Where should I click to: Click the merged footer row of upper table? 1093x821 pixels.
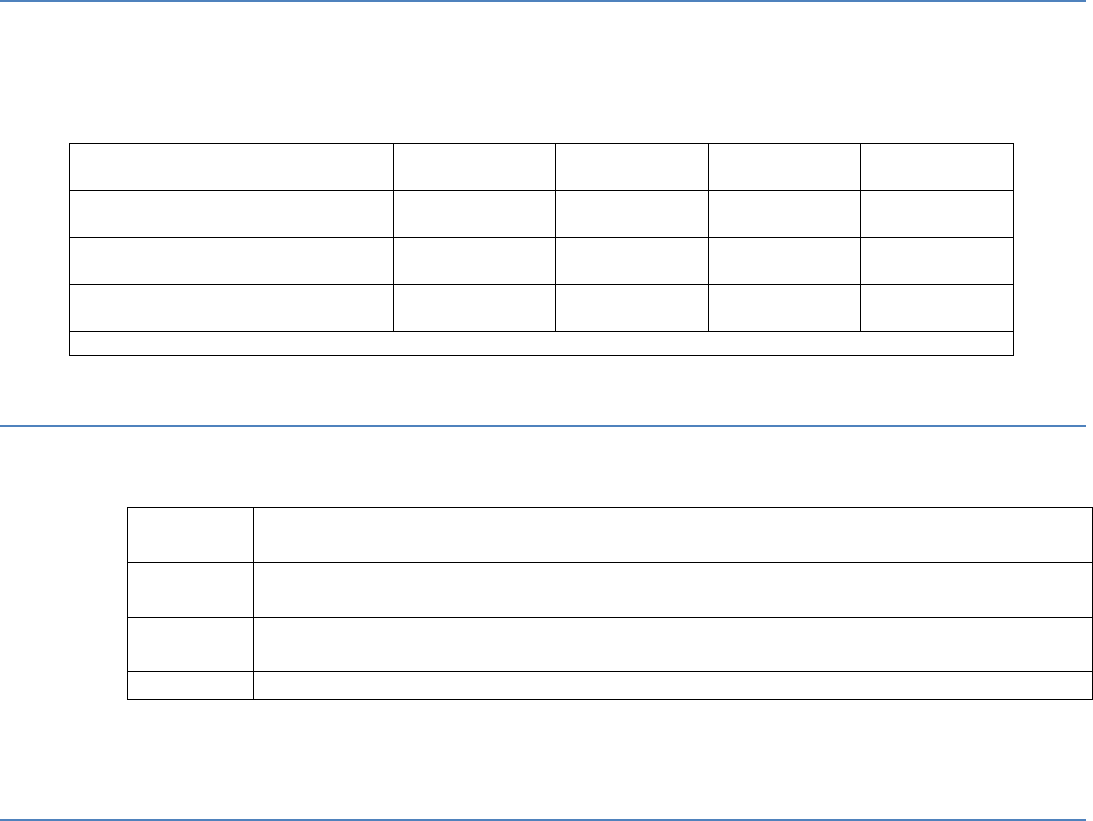[x=542, y=344]
